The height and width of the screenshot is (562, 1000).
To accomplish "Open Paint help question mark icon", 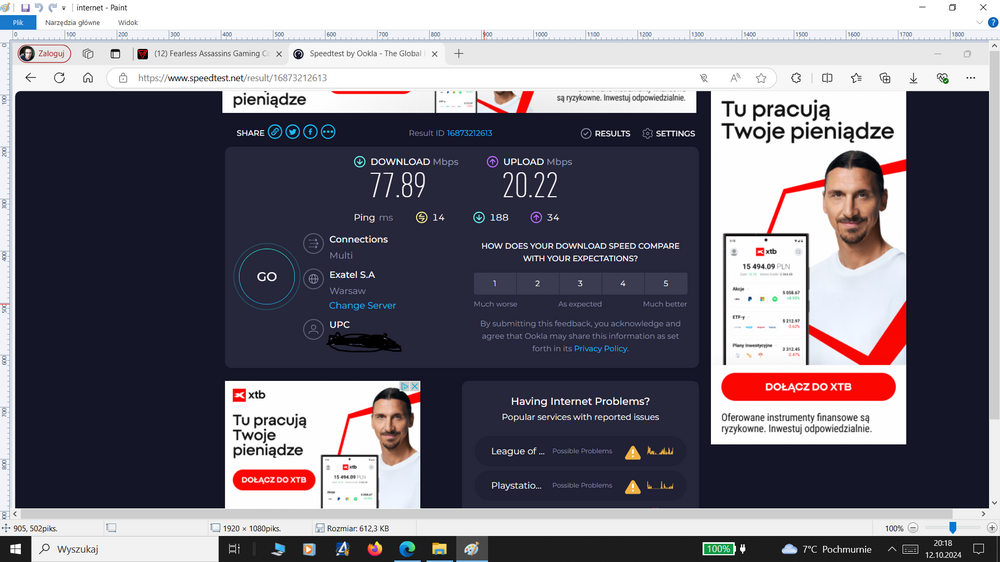I will (992, 22).
